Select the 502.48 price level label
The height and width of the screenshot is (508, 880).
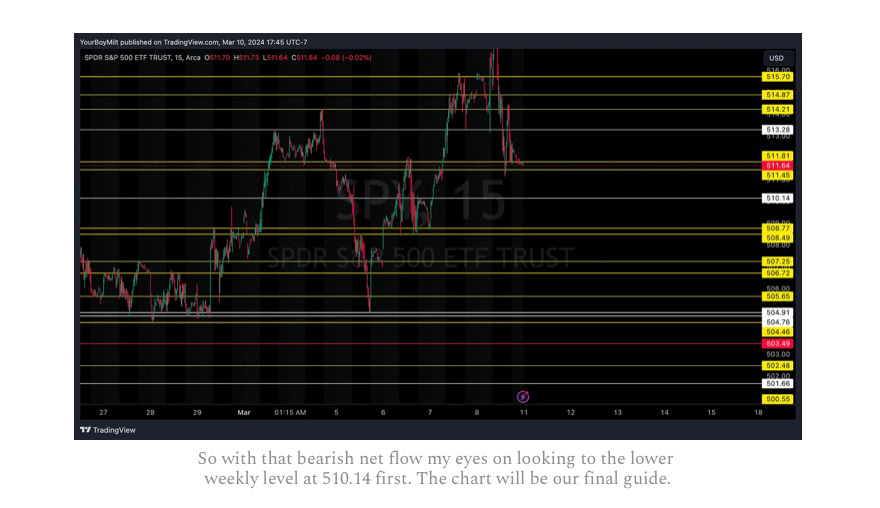[777, 365]
